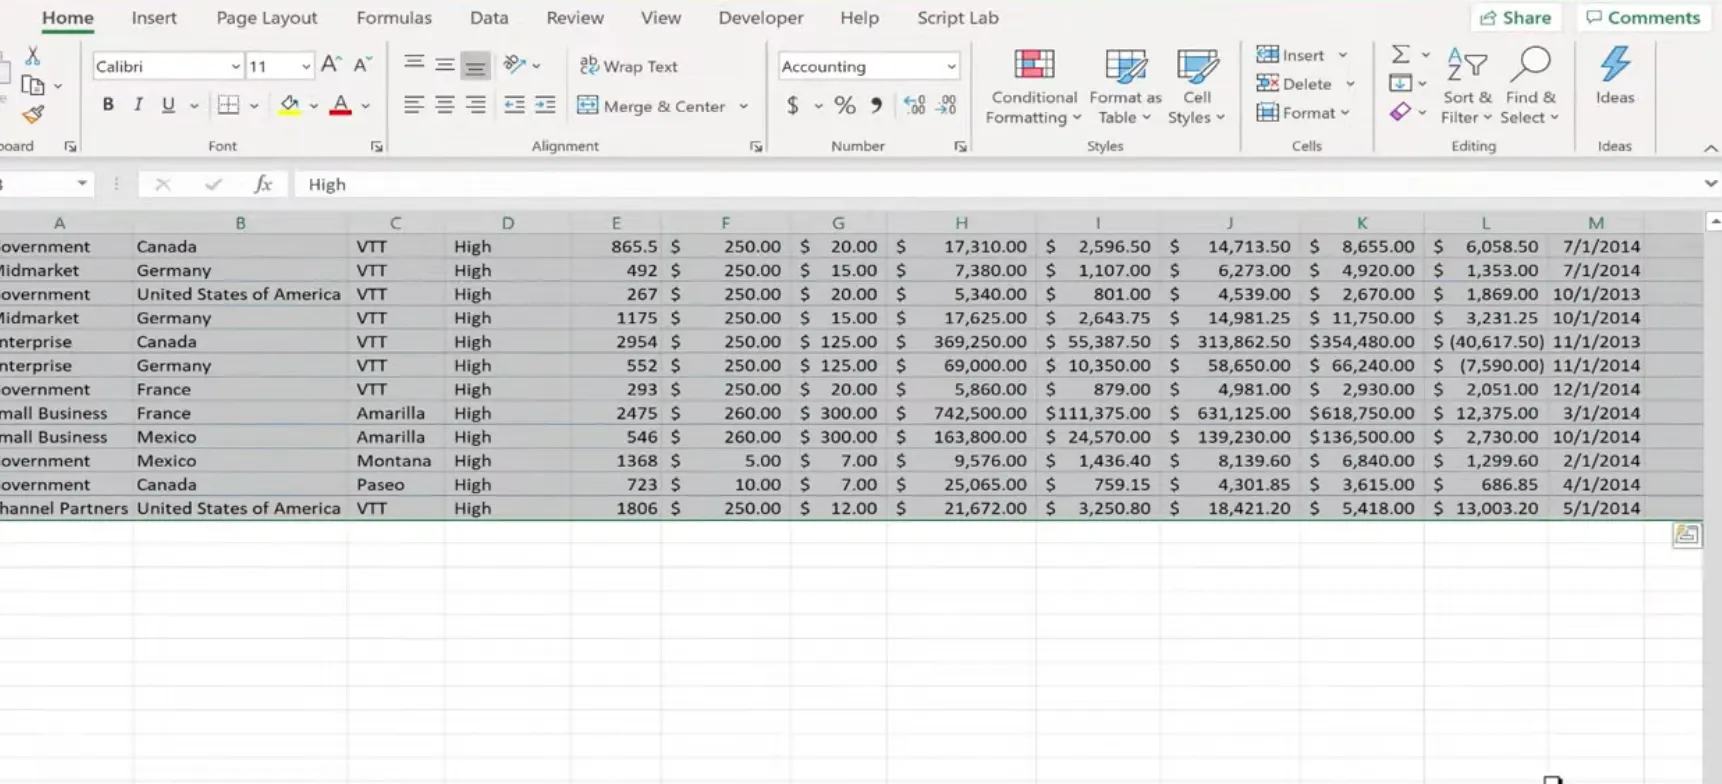Toggle Wrap Text
The height and width of the screenshot is (784, 1722).
(629, 66)
